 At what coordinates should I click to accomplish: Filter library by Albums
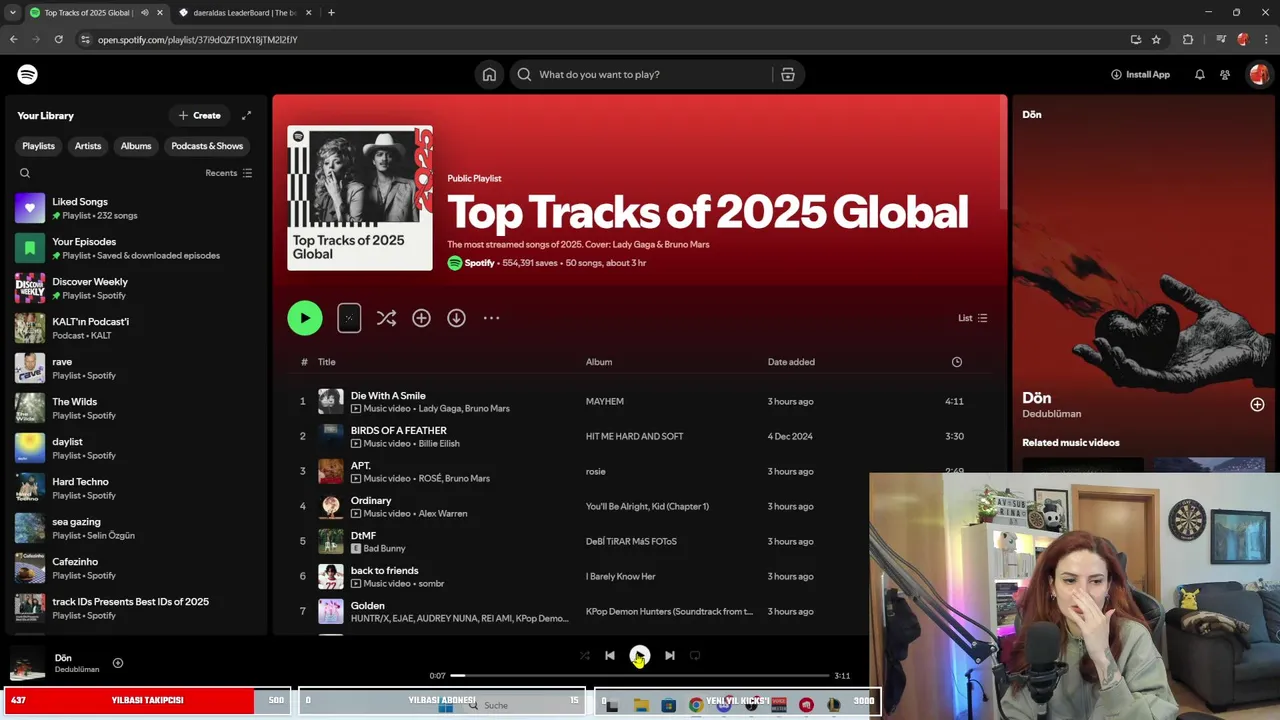click(136, 146)
